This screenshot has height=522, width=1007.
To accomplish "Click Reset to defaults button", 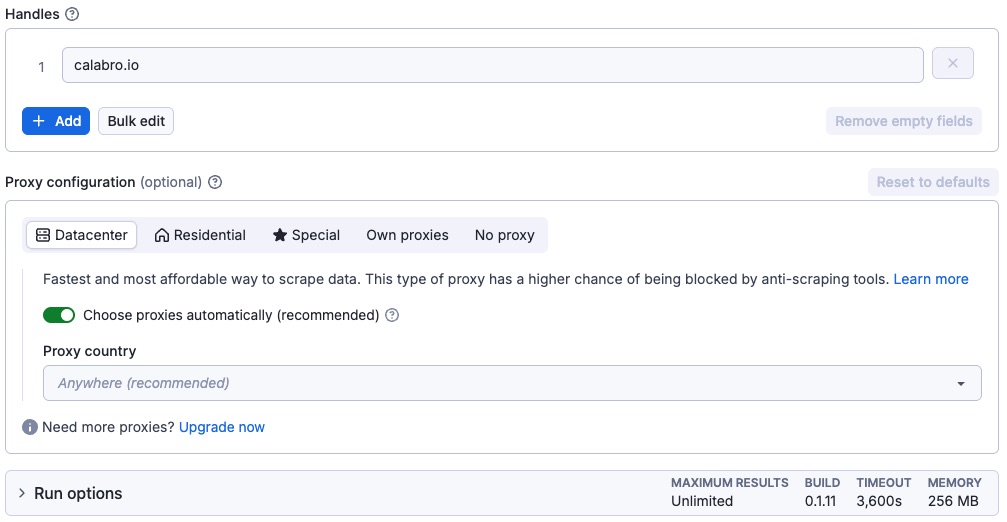I will [x=932, y=182].
